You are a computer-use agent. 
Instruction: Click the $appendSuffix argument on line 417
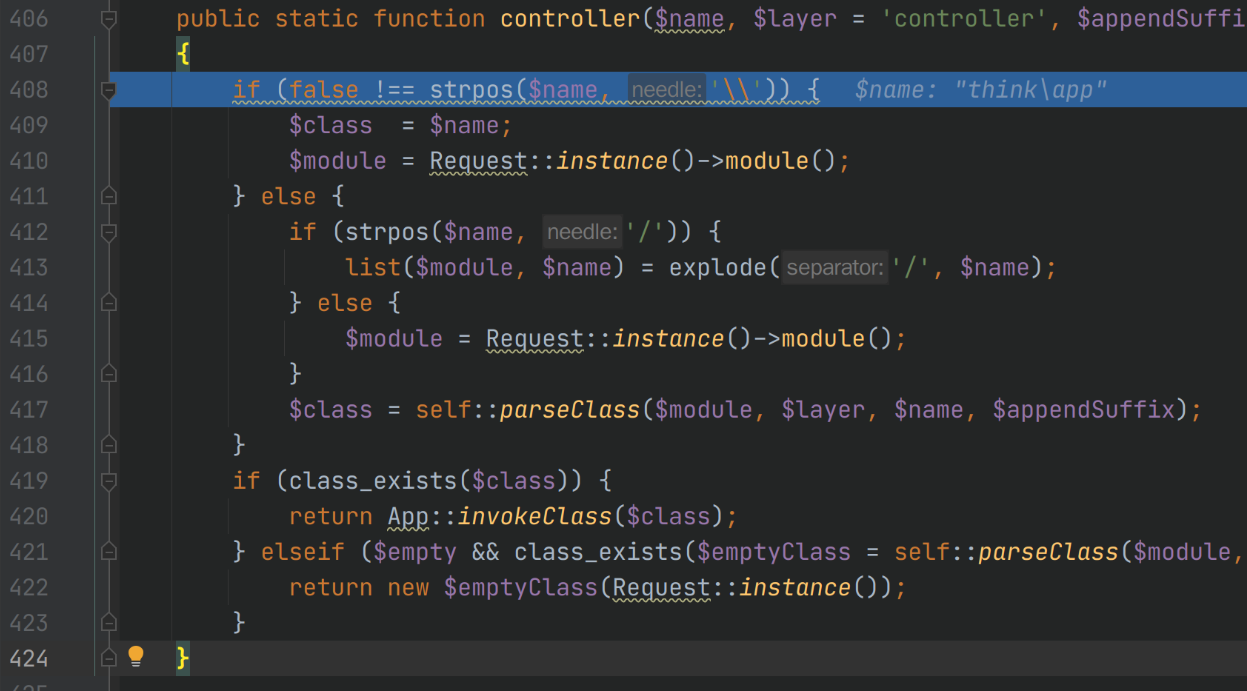click(1084, 409)
